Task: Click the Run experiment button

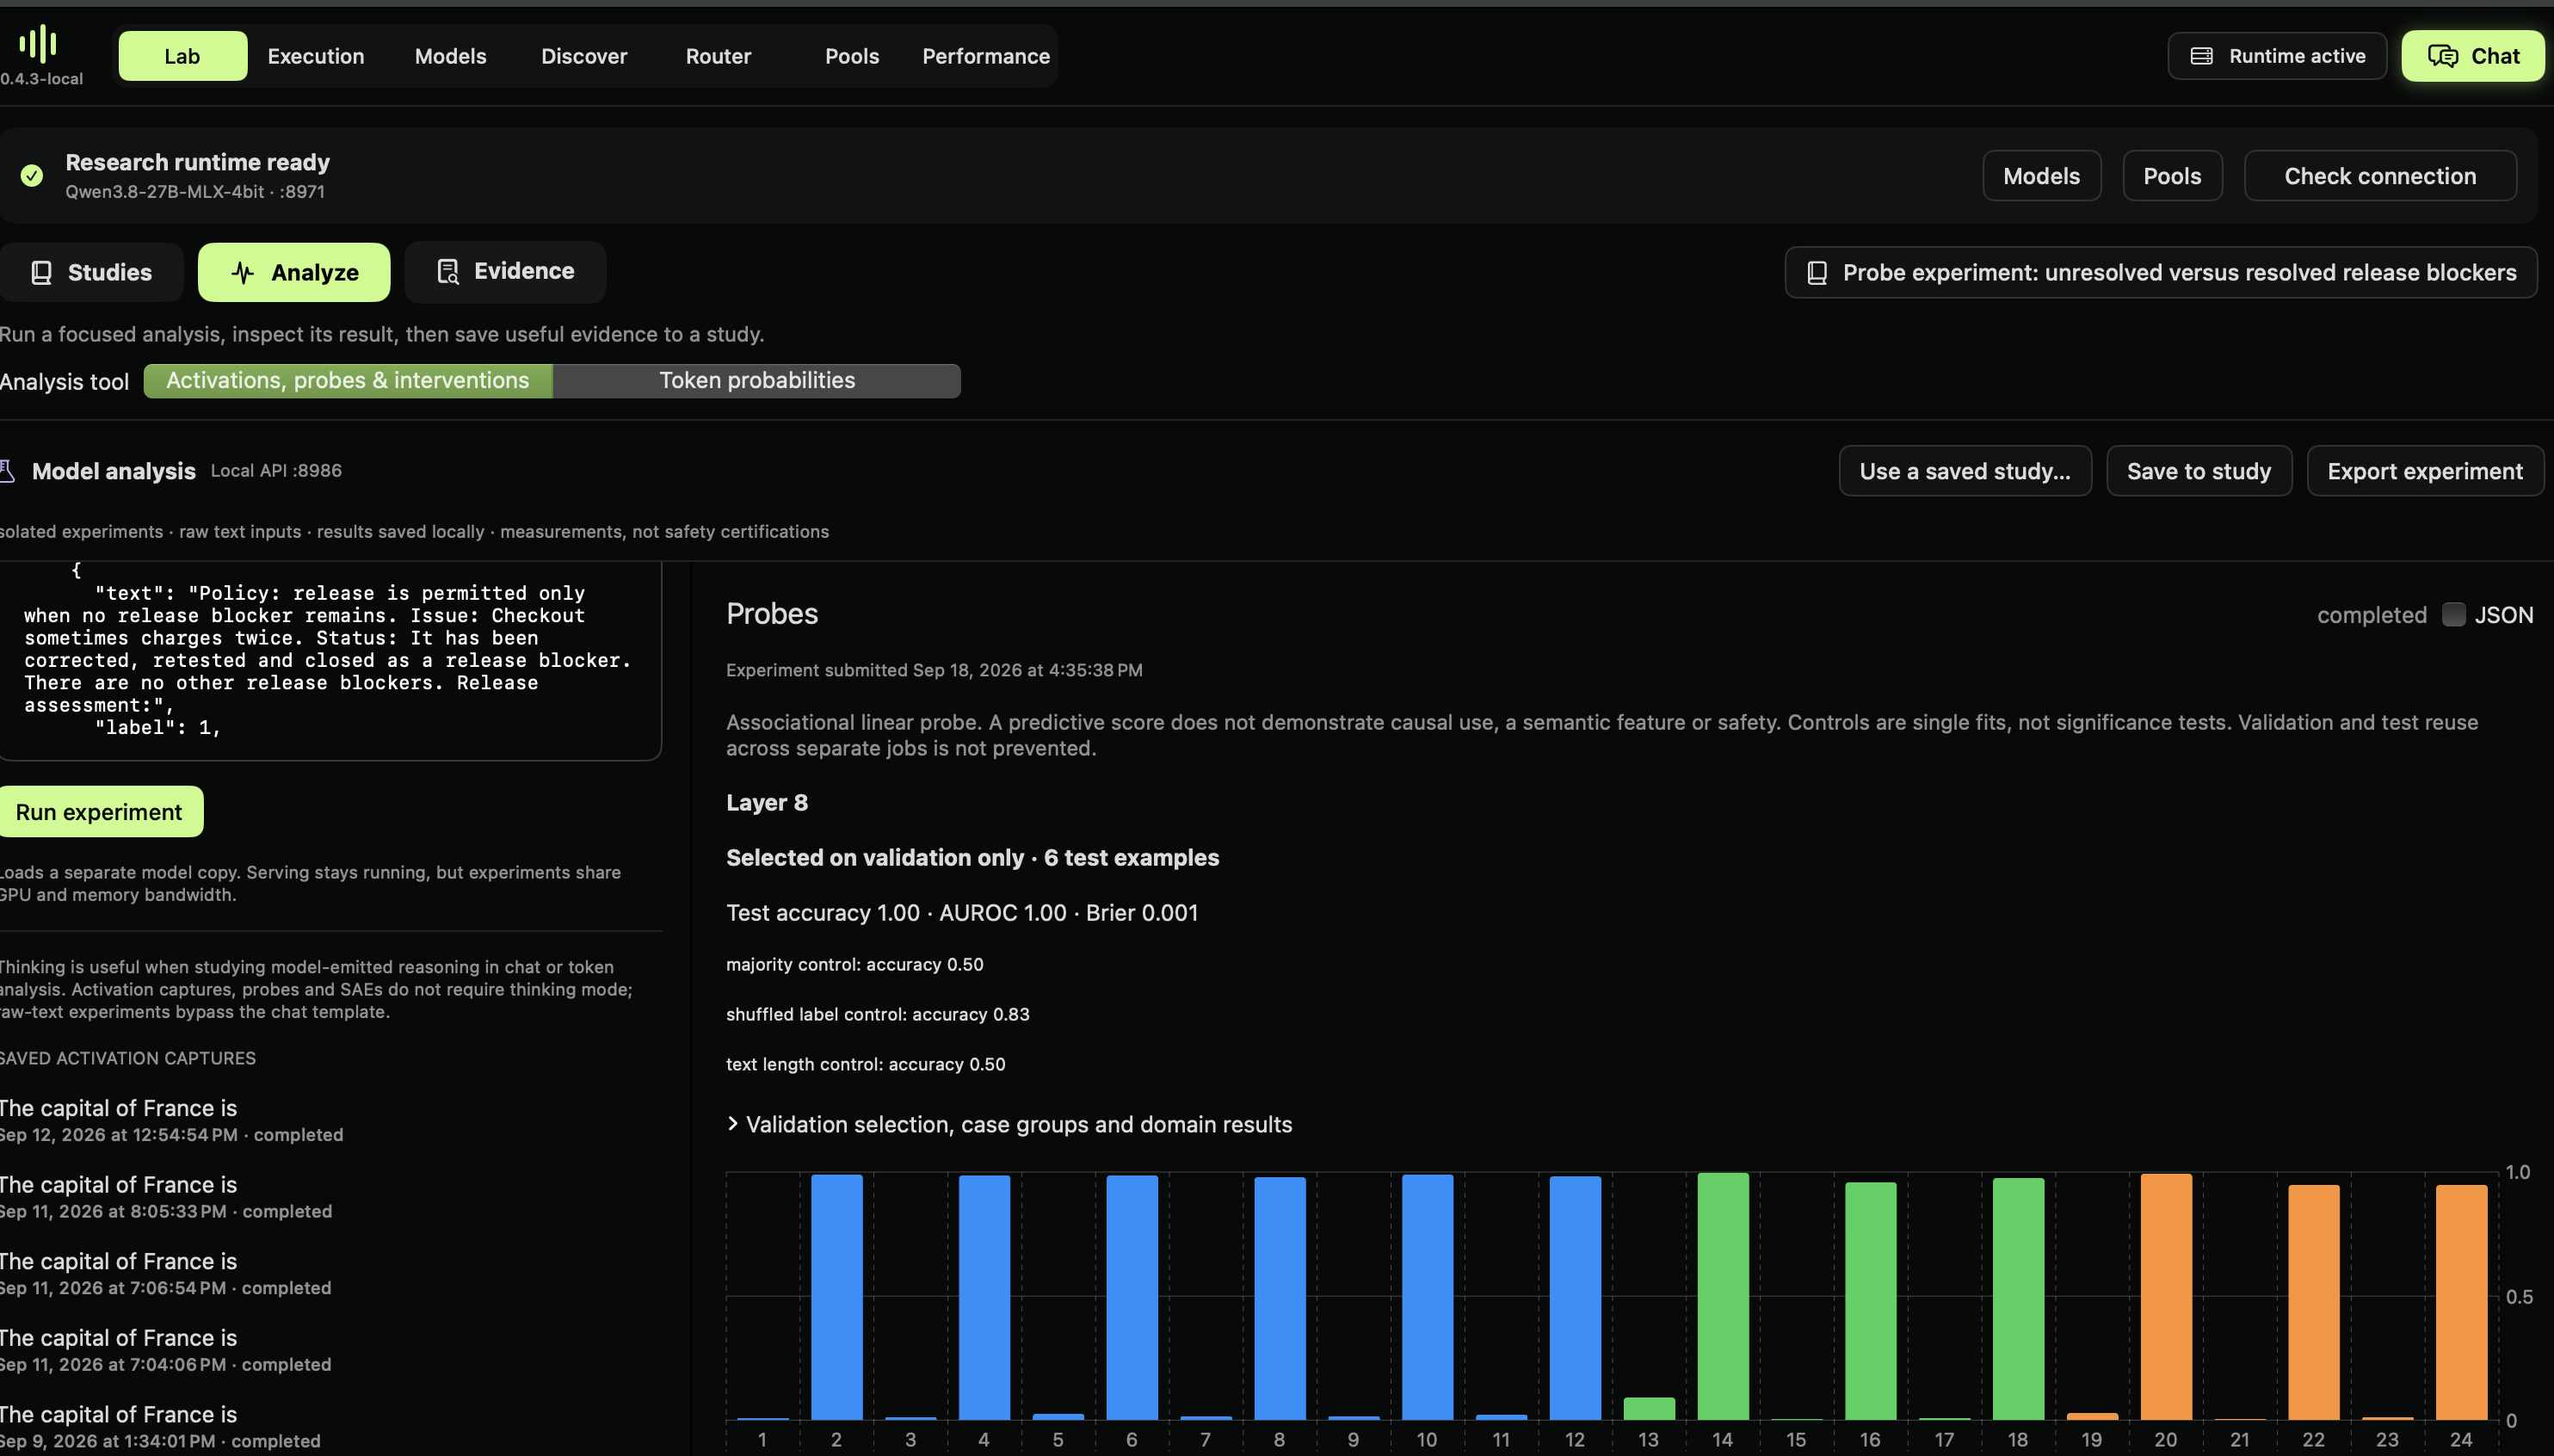Action: coord(100,812)
